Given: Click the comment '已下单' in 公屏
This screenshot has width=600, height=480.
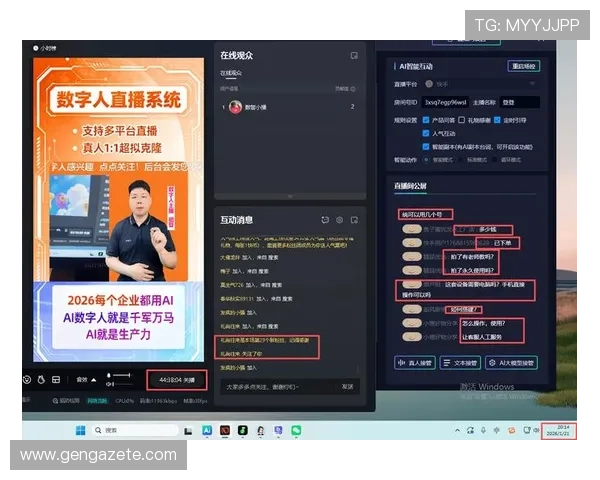Looking at the screenshot, I should (x=502, y=243).
